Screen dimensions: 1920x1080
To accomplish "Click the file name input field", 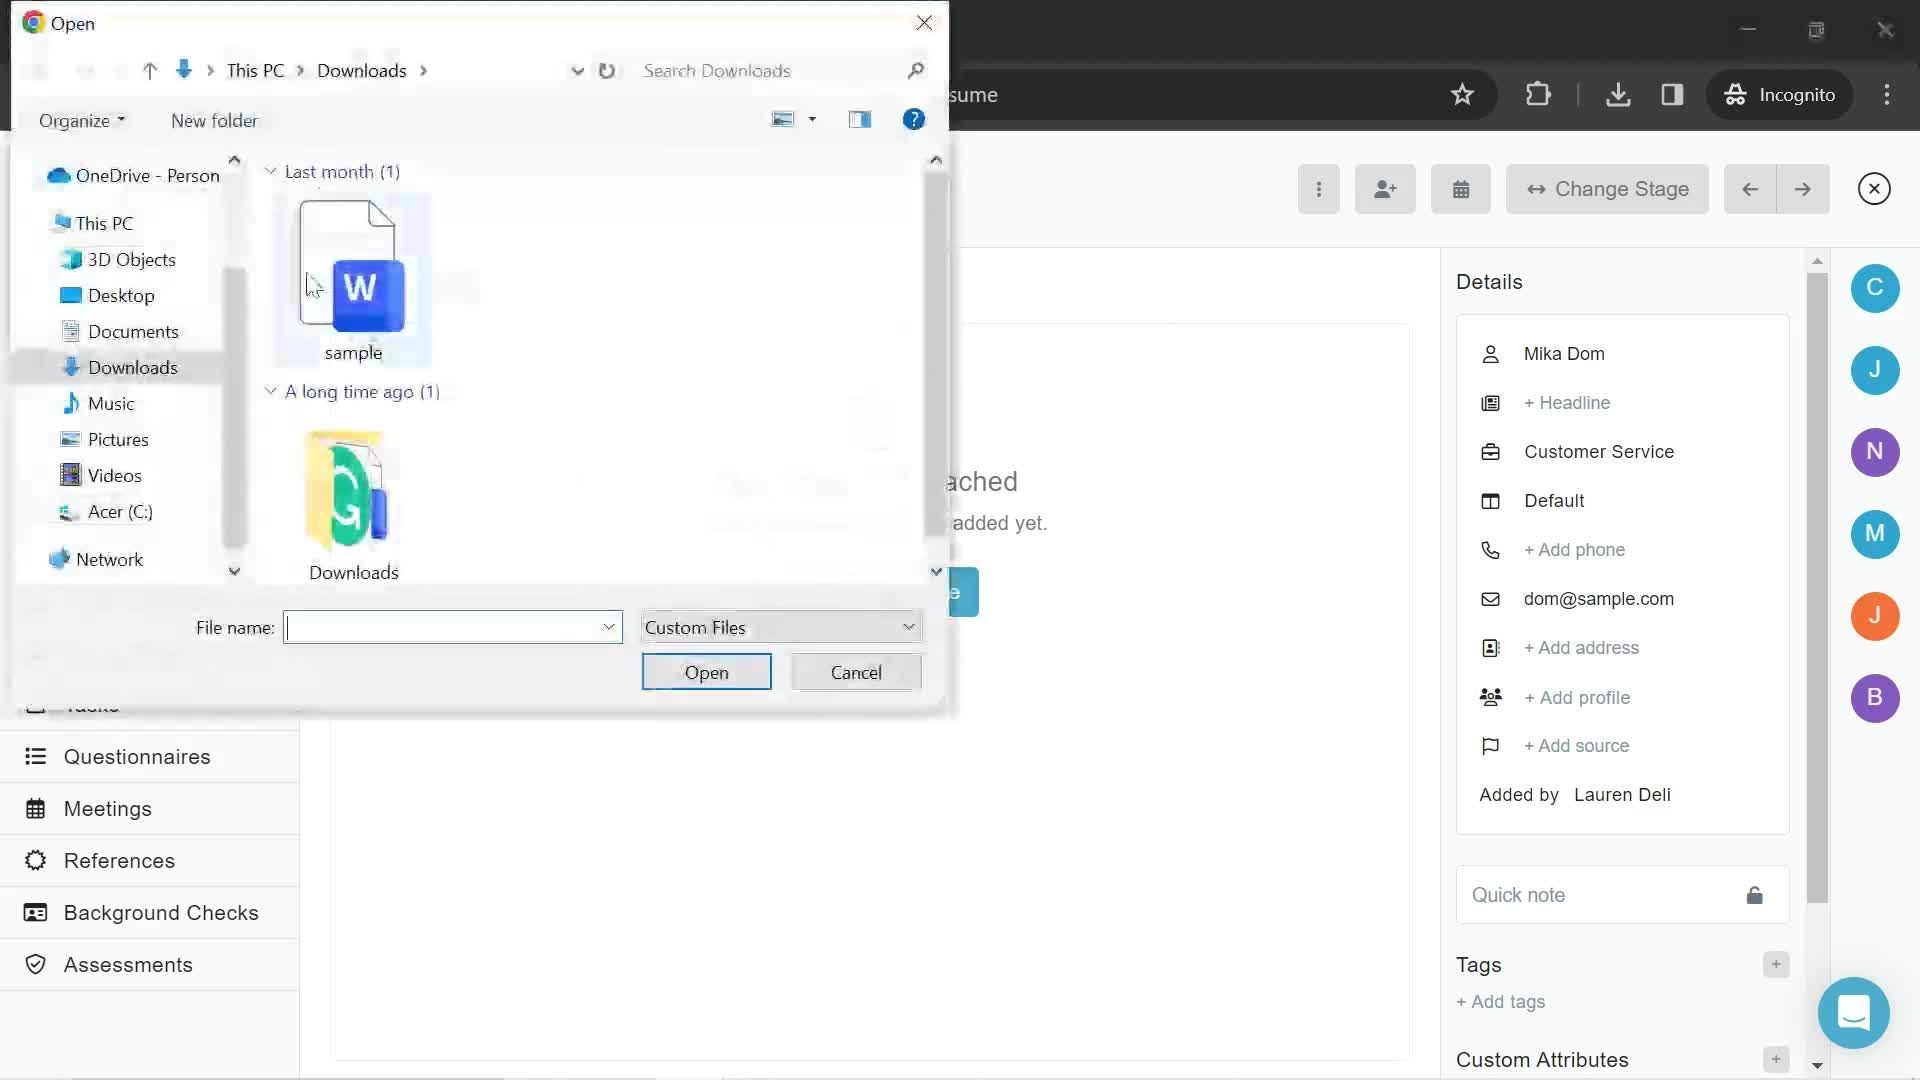I will (448, 626).
